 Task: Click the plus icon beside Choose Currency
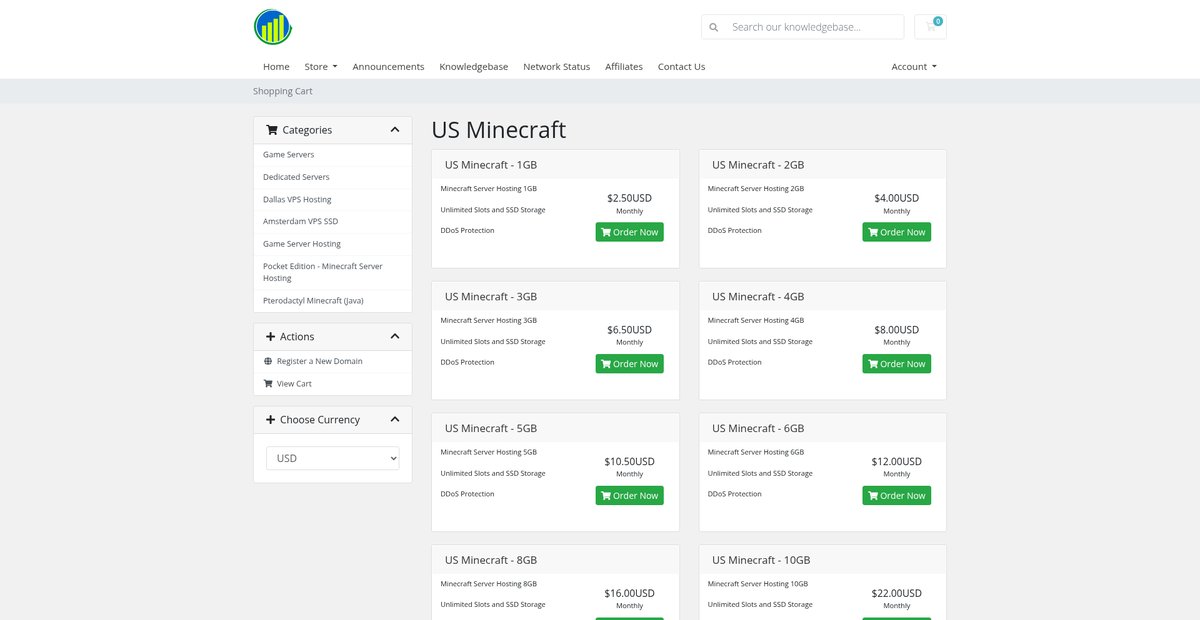(271, 420)
